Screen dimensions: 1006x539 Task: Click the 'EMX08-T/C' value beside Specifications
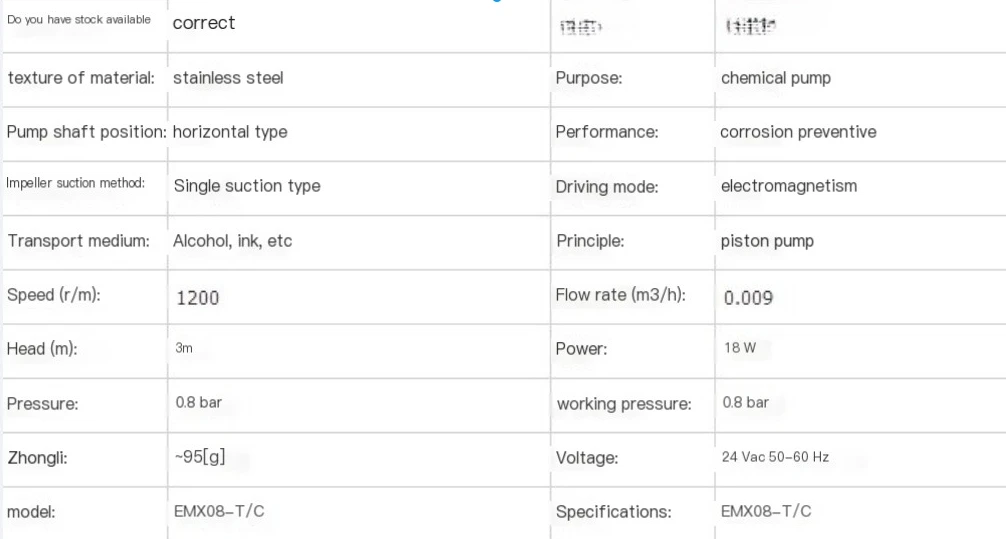point(766,511)
